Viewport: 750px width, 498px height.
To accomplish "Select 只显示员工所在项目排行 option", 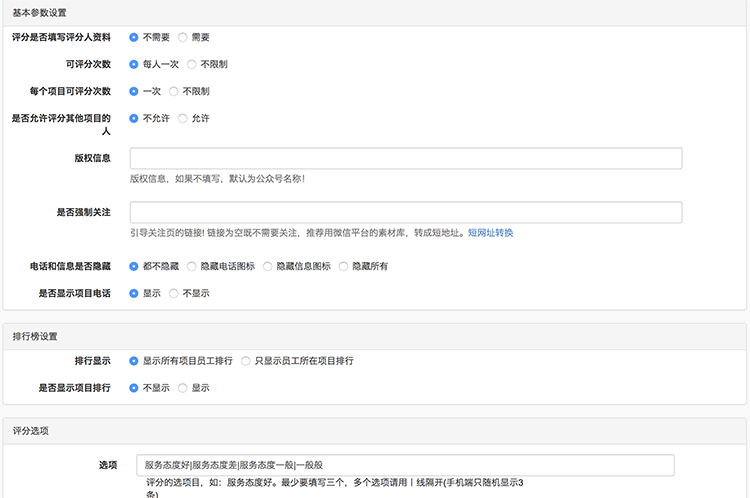I will [245, 361].
